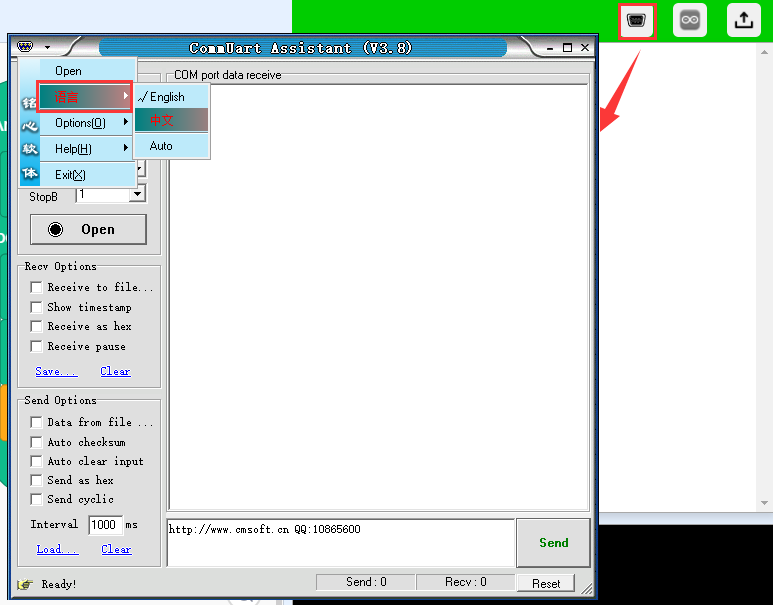
Task: Toggle Auto checksum checkbox
Action: click(x=36, y=442)
